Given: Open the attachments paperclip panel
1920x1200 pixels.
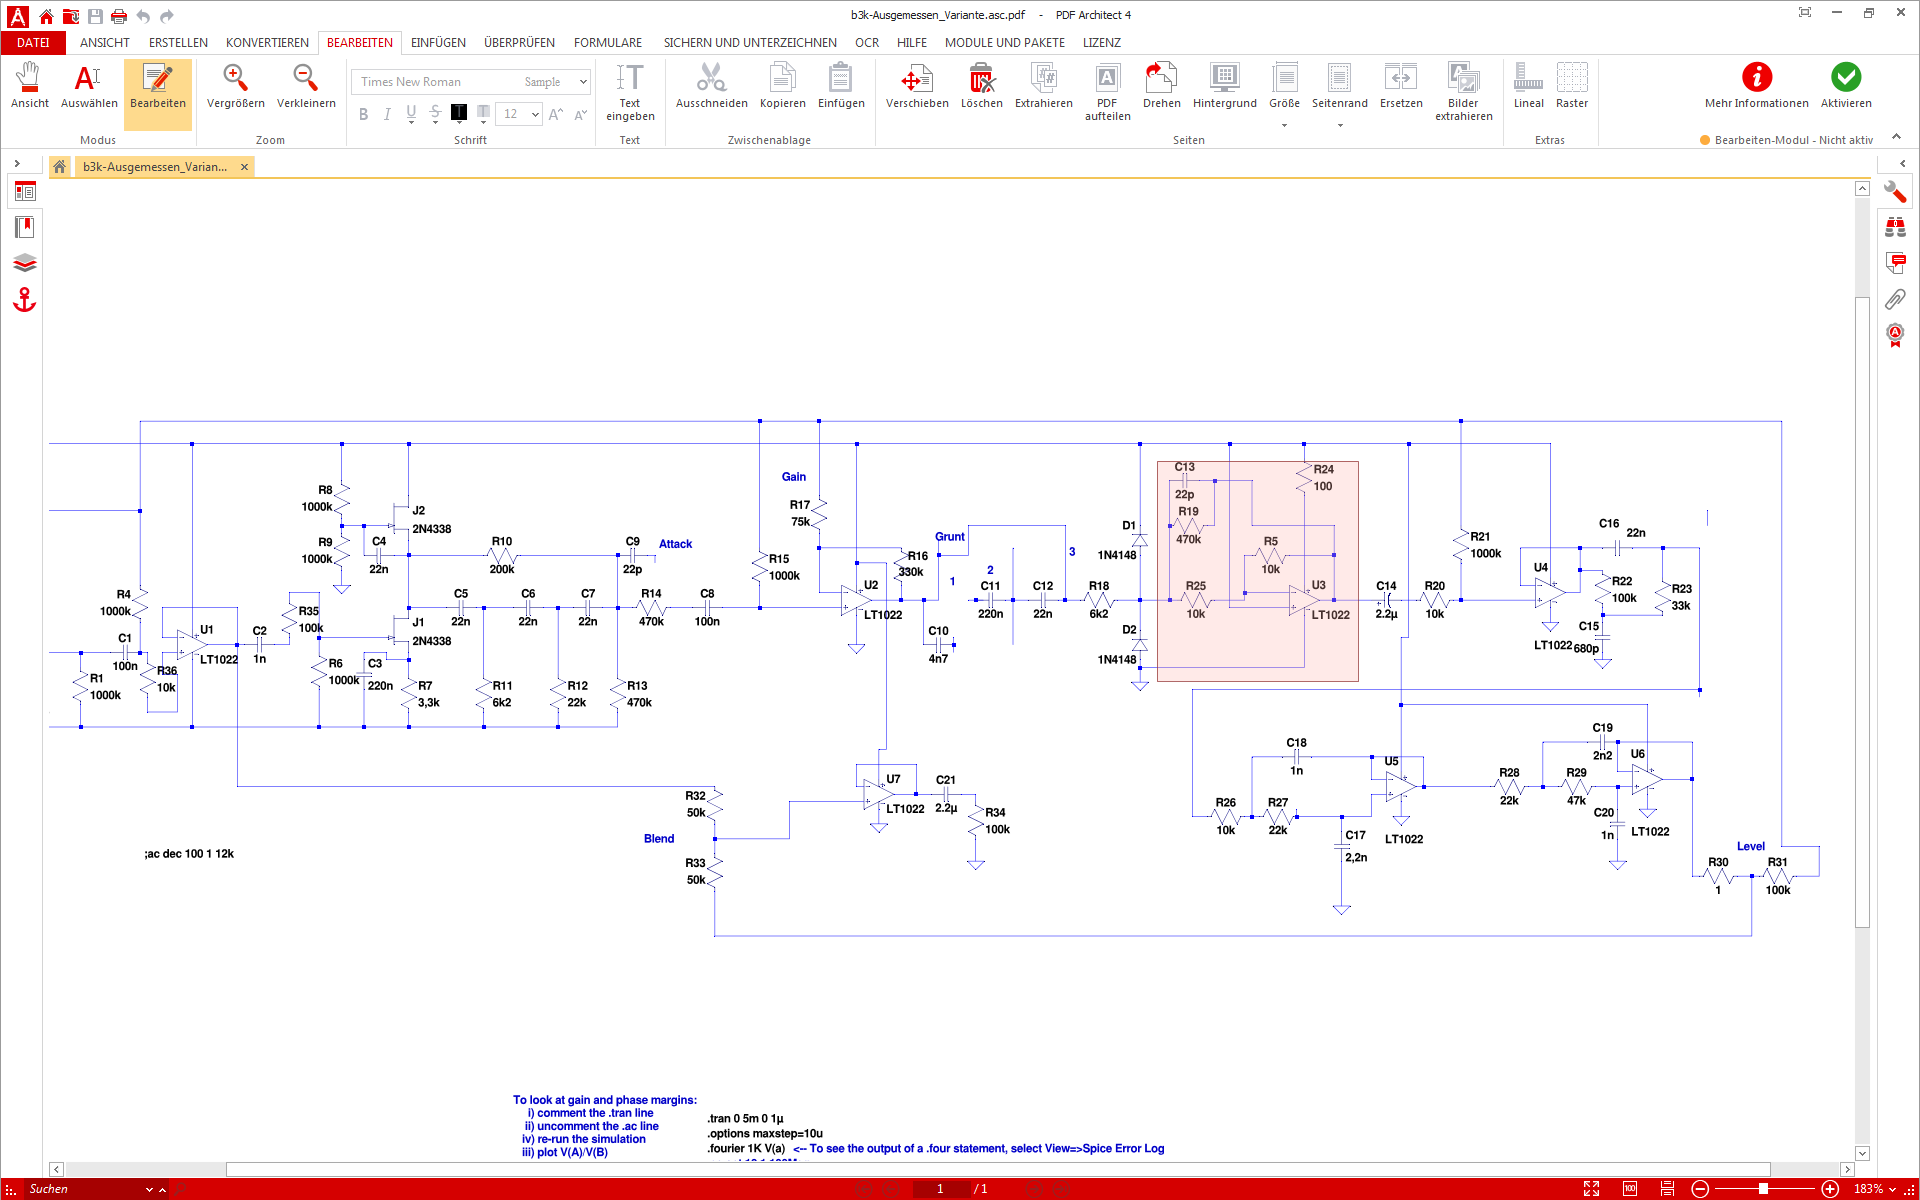Looking at the screenshot, I should [1895, 299].
